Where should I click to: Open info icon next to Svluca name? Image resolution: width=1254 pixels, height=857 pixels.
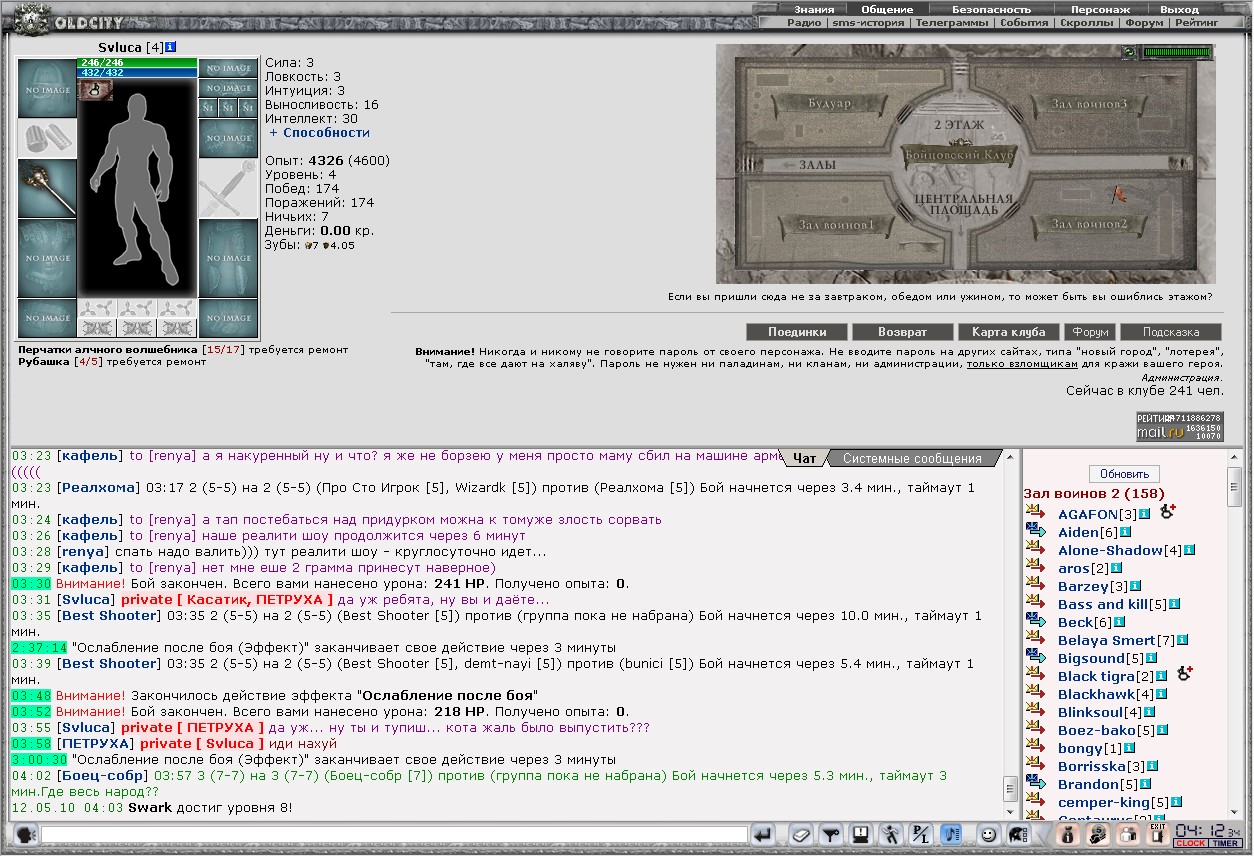coord(171,47)
